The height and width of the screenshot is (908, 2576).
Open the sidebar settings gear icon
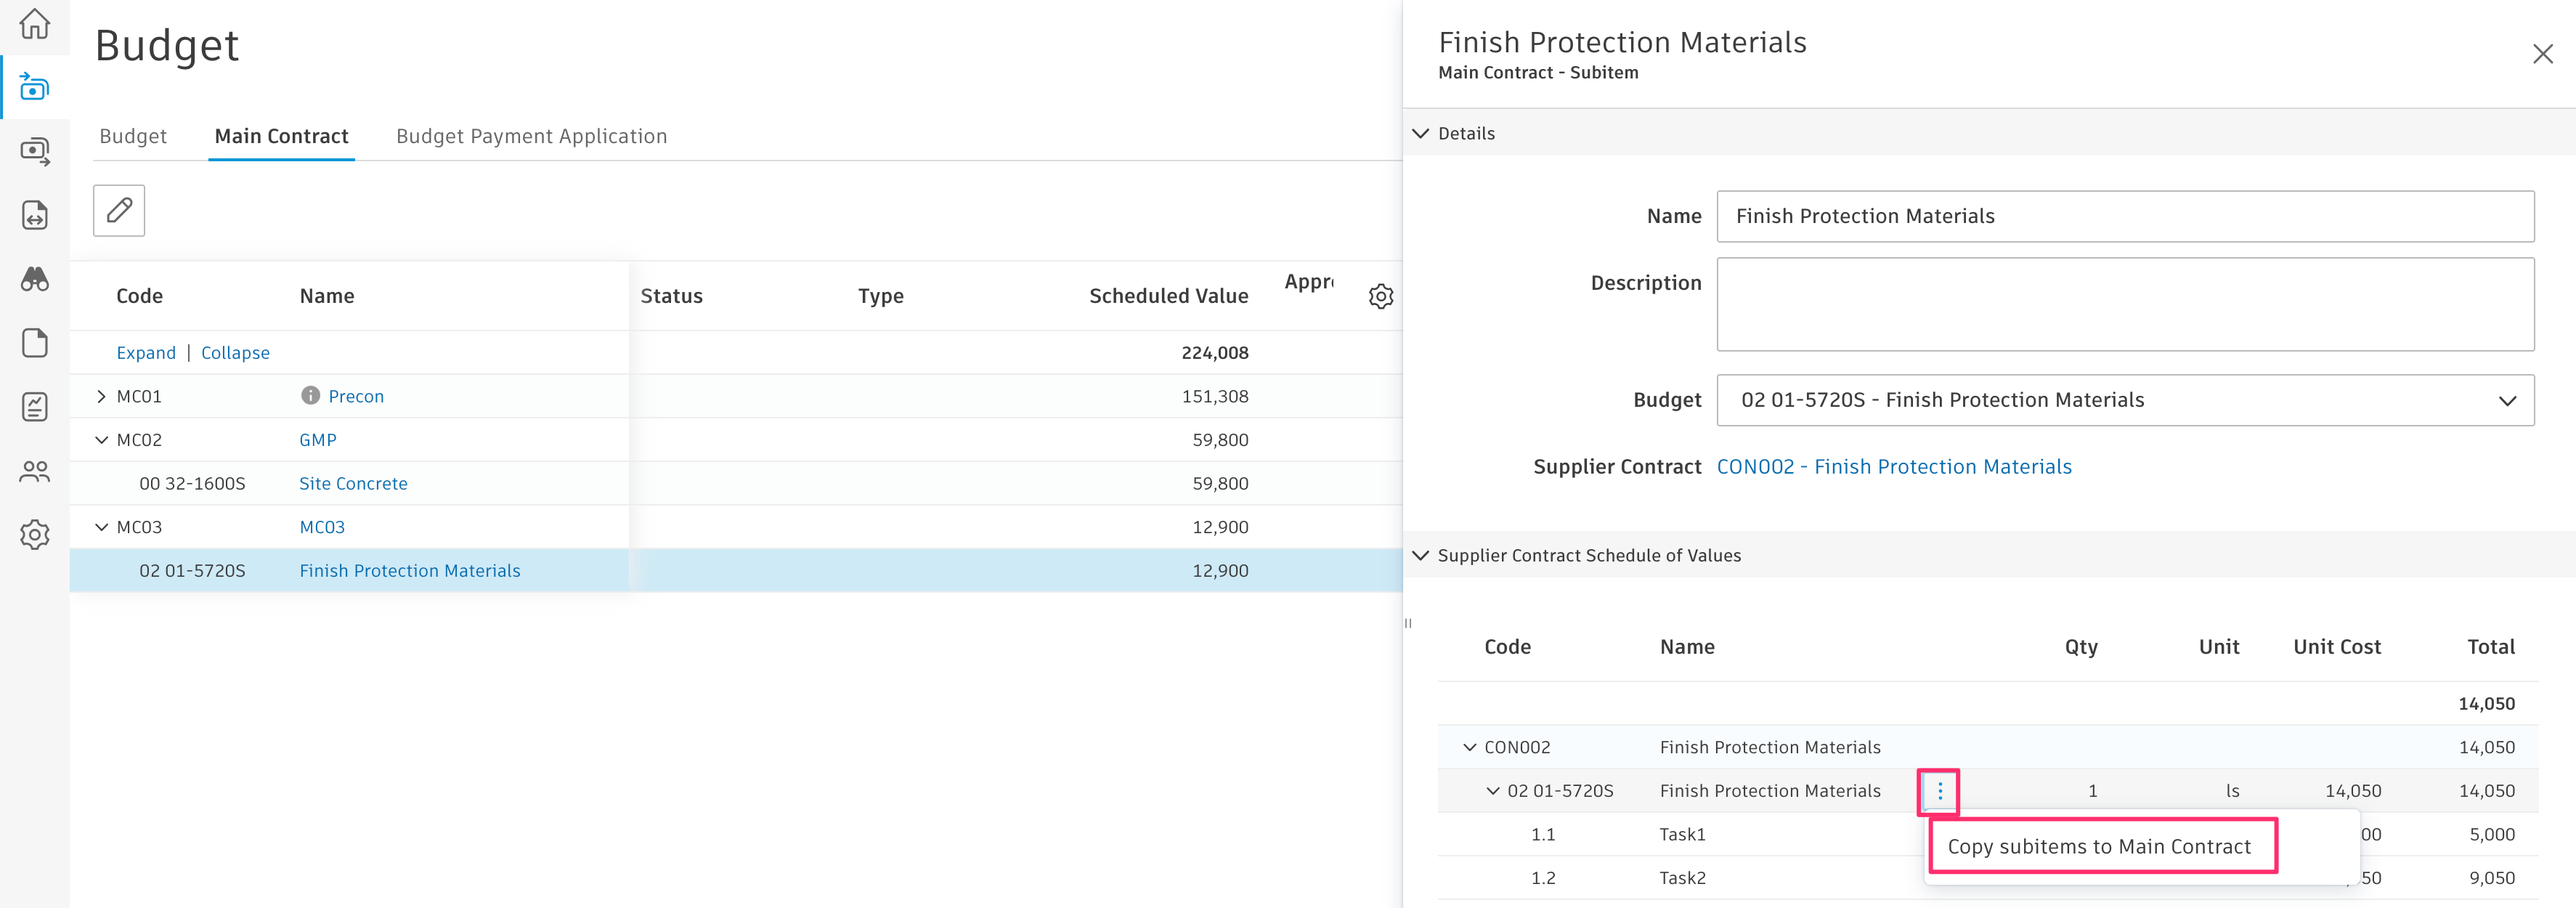point(35,535)
